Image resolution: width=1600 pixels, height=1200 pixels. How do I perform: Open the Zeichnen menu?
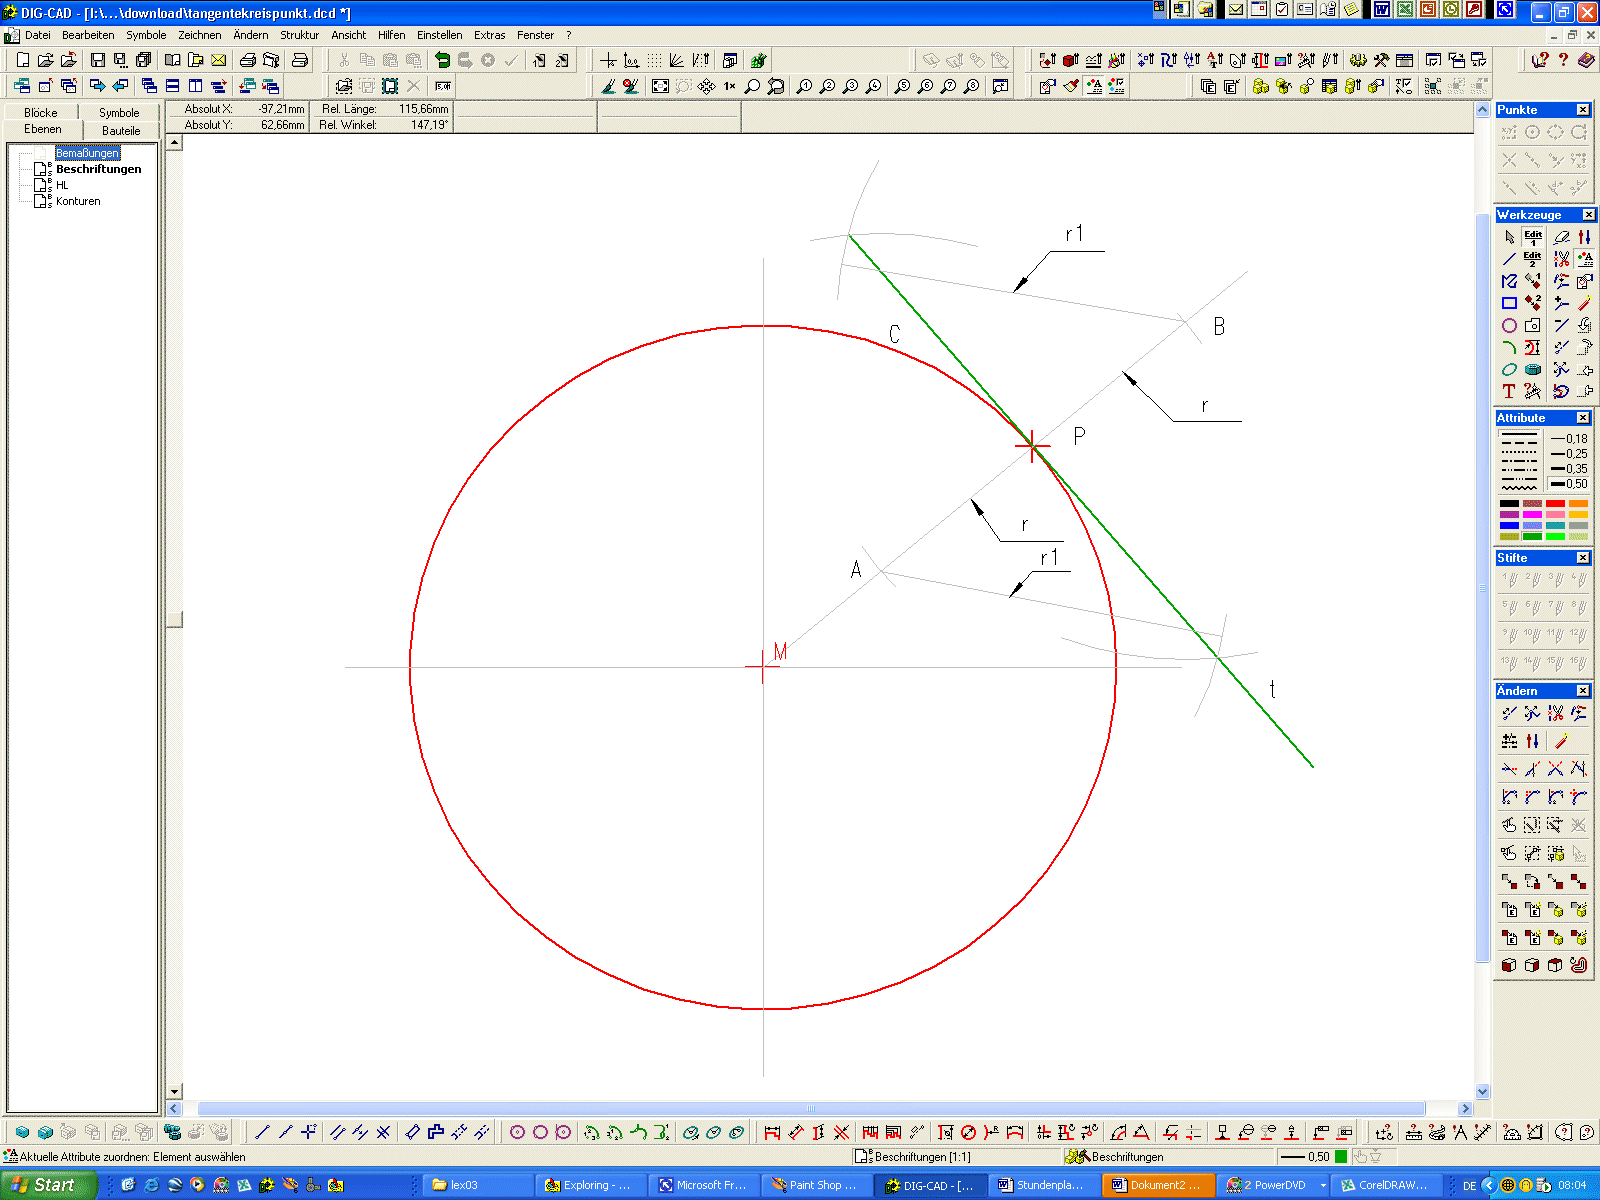200,35
